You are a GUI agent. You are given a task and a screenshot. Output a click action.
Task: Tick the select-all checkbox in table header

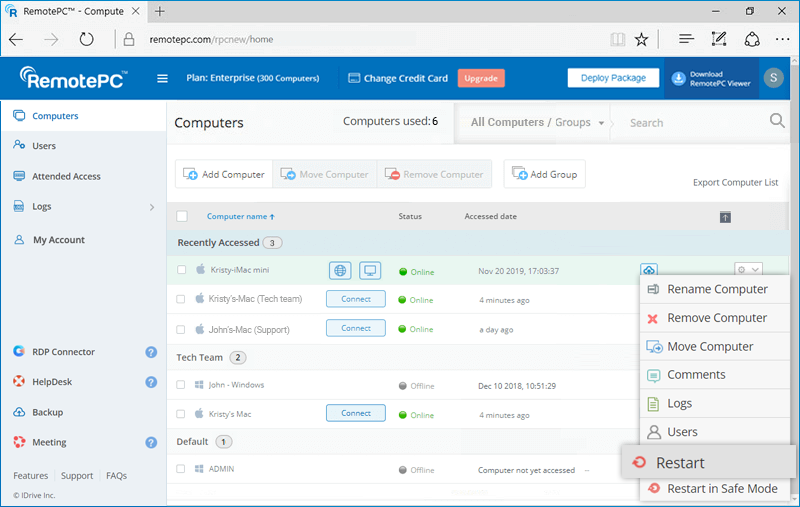coord(182,216)
